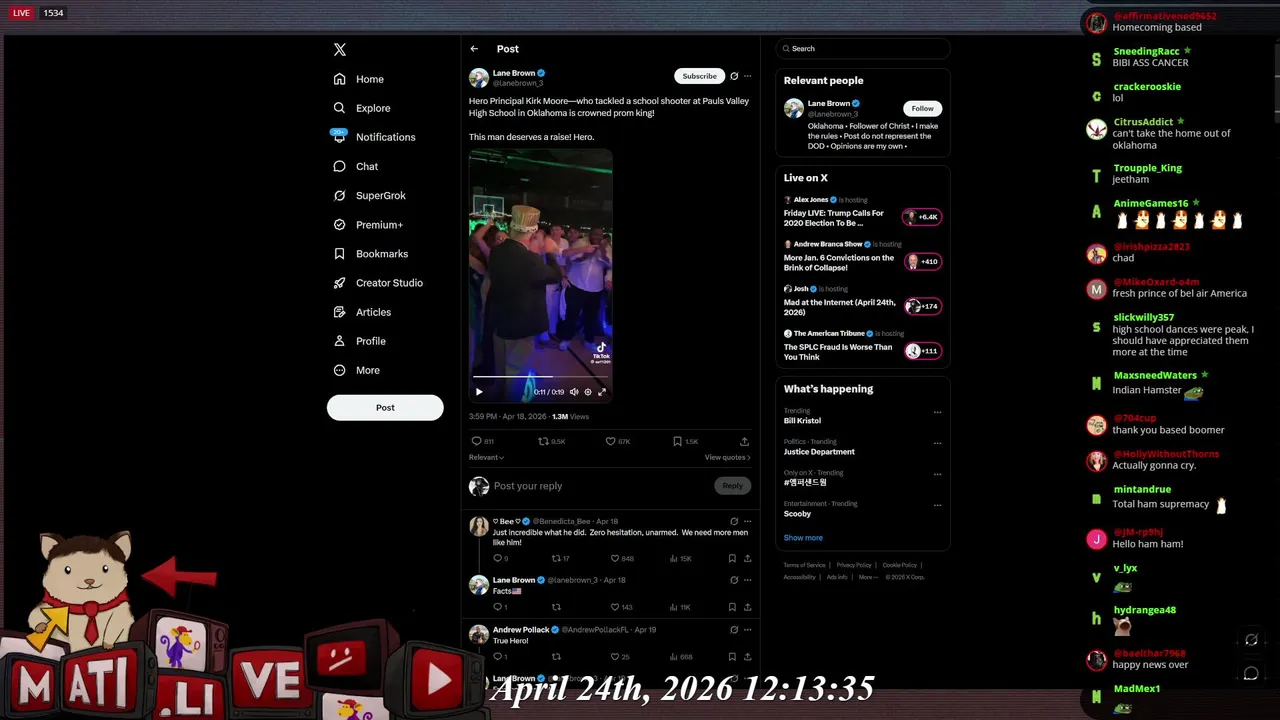Click the X logo in the sidebar
Viewport: 1280px width, 720px height.
(x=340, y=49)
